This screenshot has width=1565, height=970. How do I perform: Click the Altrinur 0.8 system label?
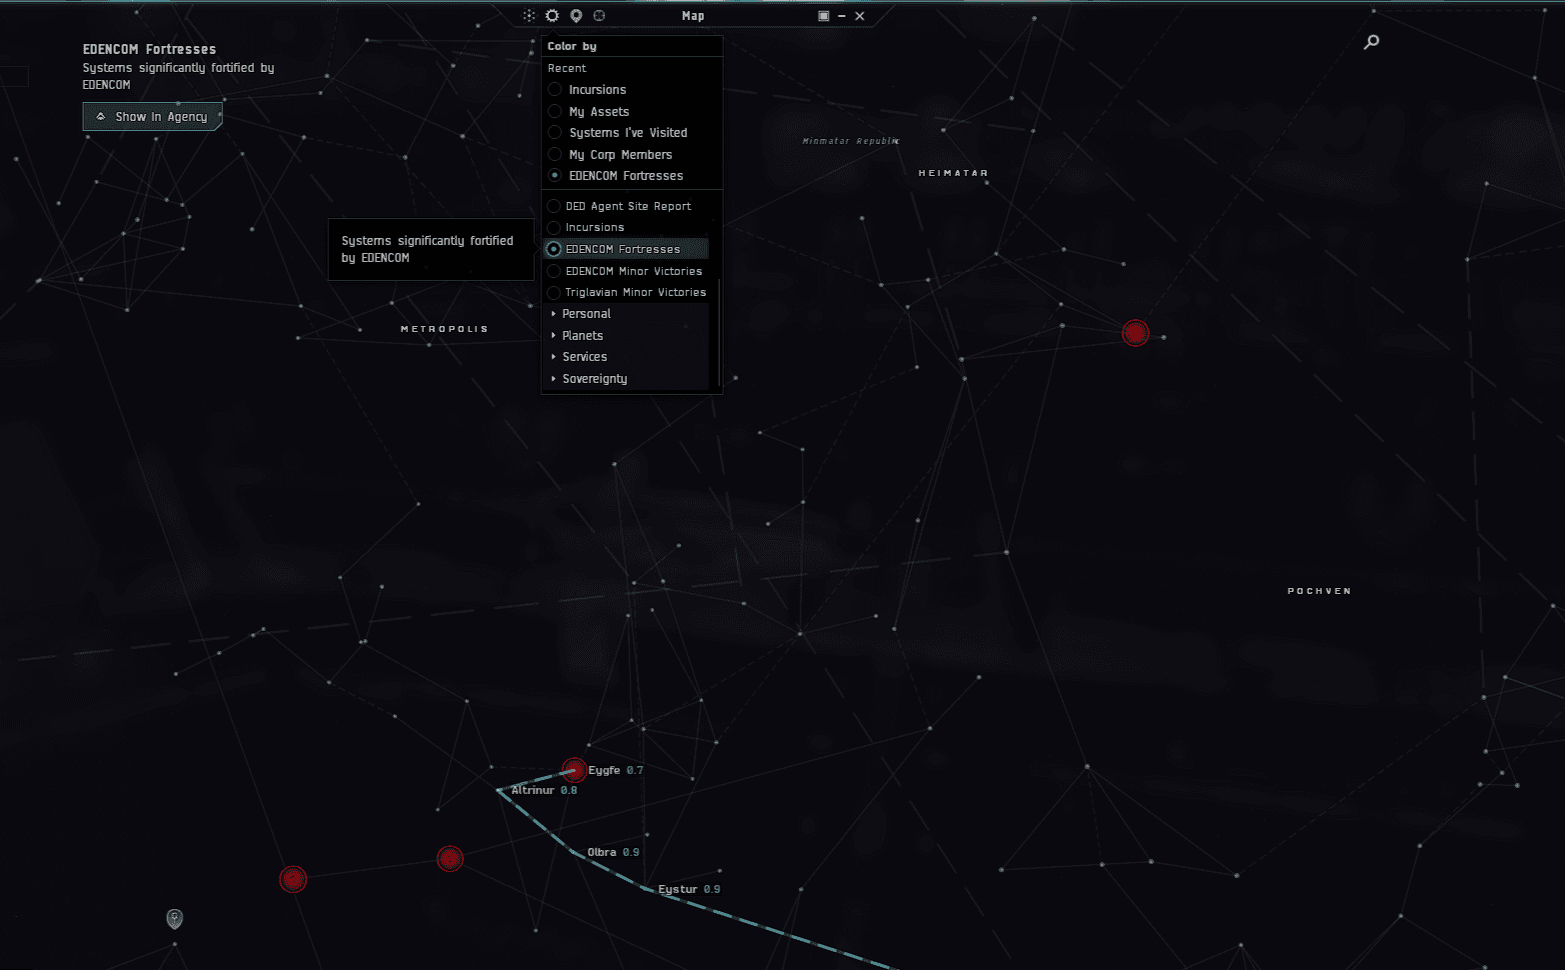[x=544, y=790]
